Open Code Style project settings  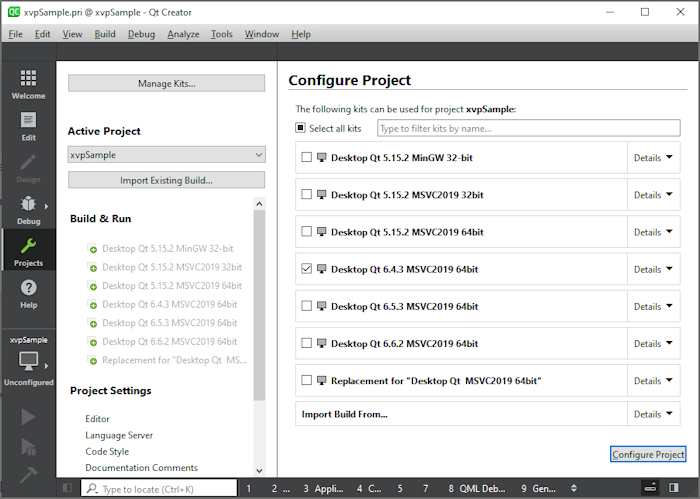[x=107, y=452]
